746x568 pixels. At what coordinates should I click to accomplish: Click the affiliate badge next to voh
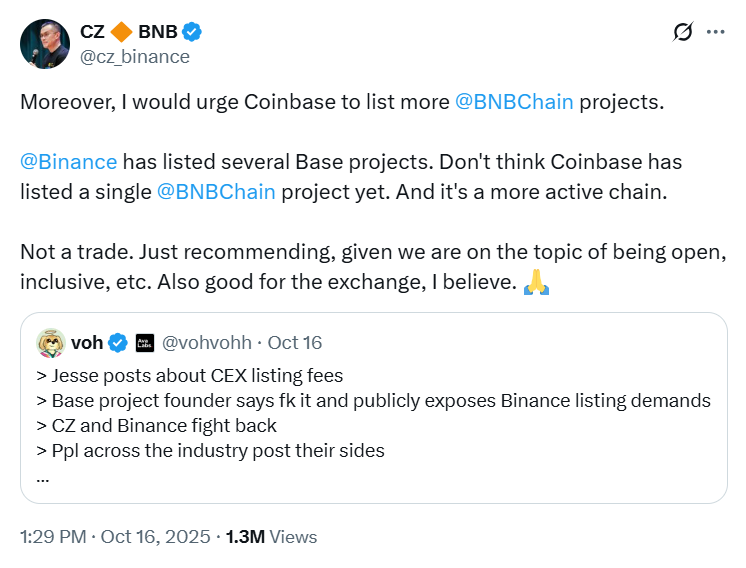click(144, 343)
